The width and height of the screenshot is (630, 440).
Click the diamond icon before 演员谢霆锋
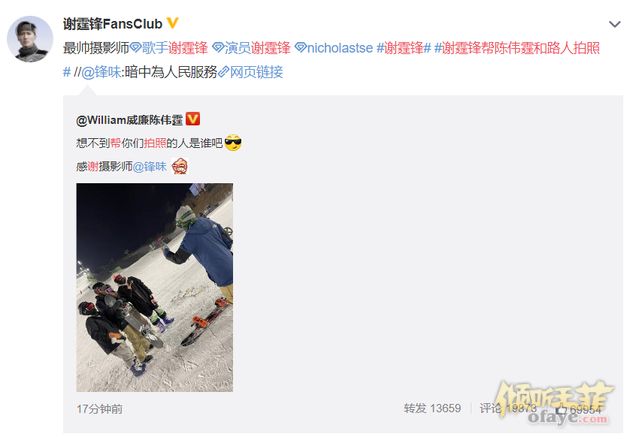(218, 48)
